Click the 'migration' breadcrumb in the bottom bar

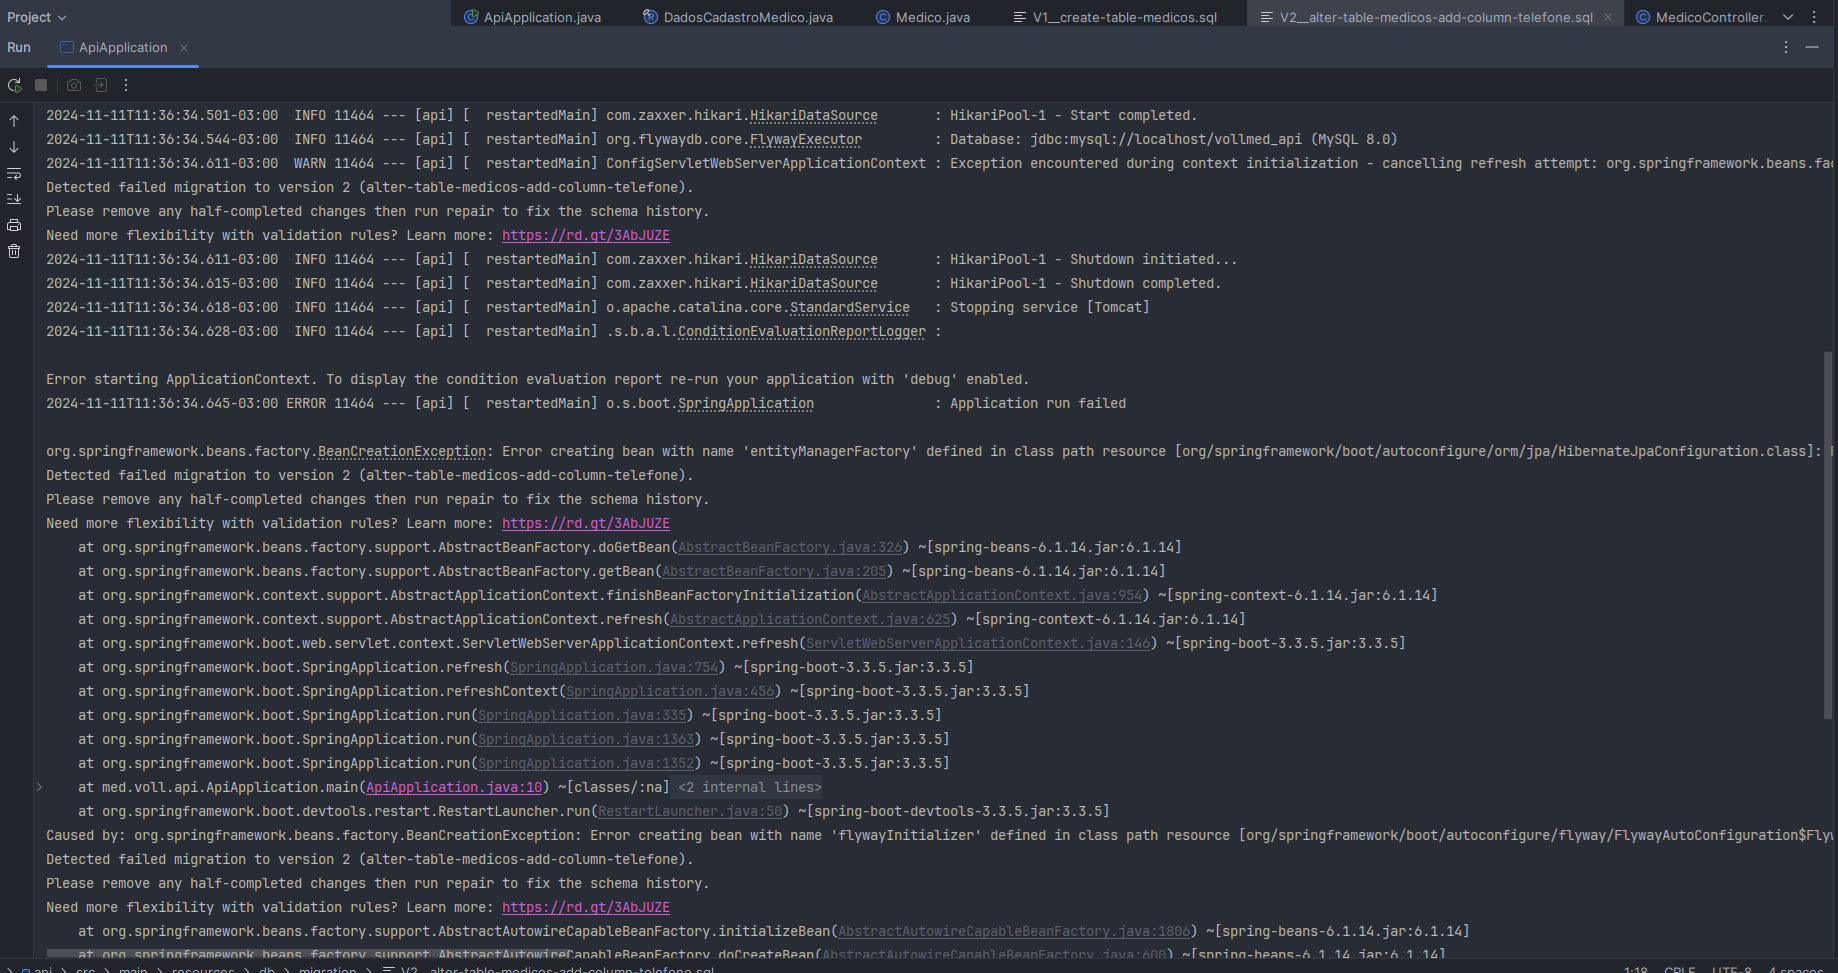327,969
